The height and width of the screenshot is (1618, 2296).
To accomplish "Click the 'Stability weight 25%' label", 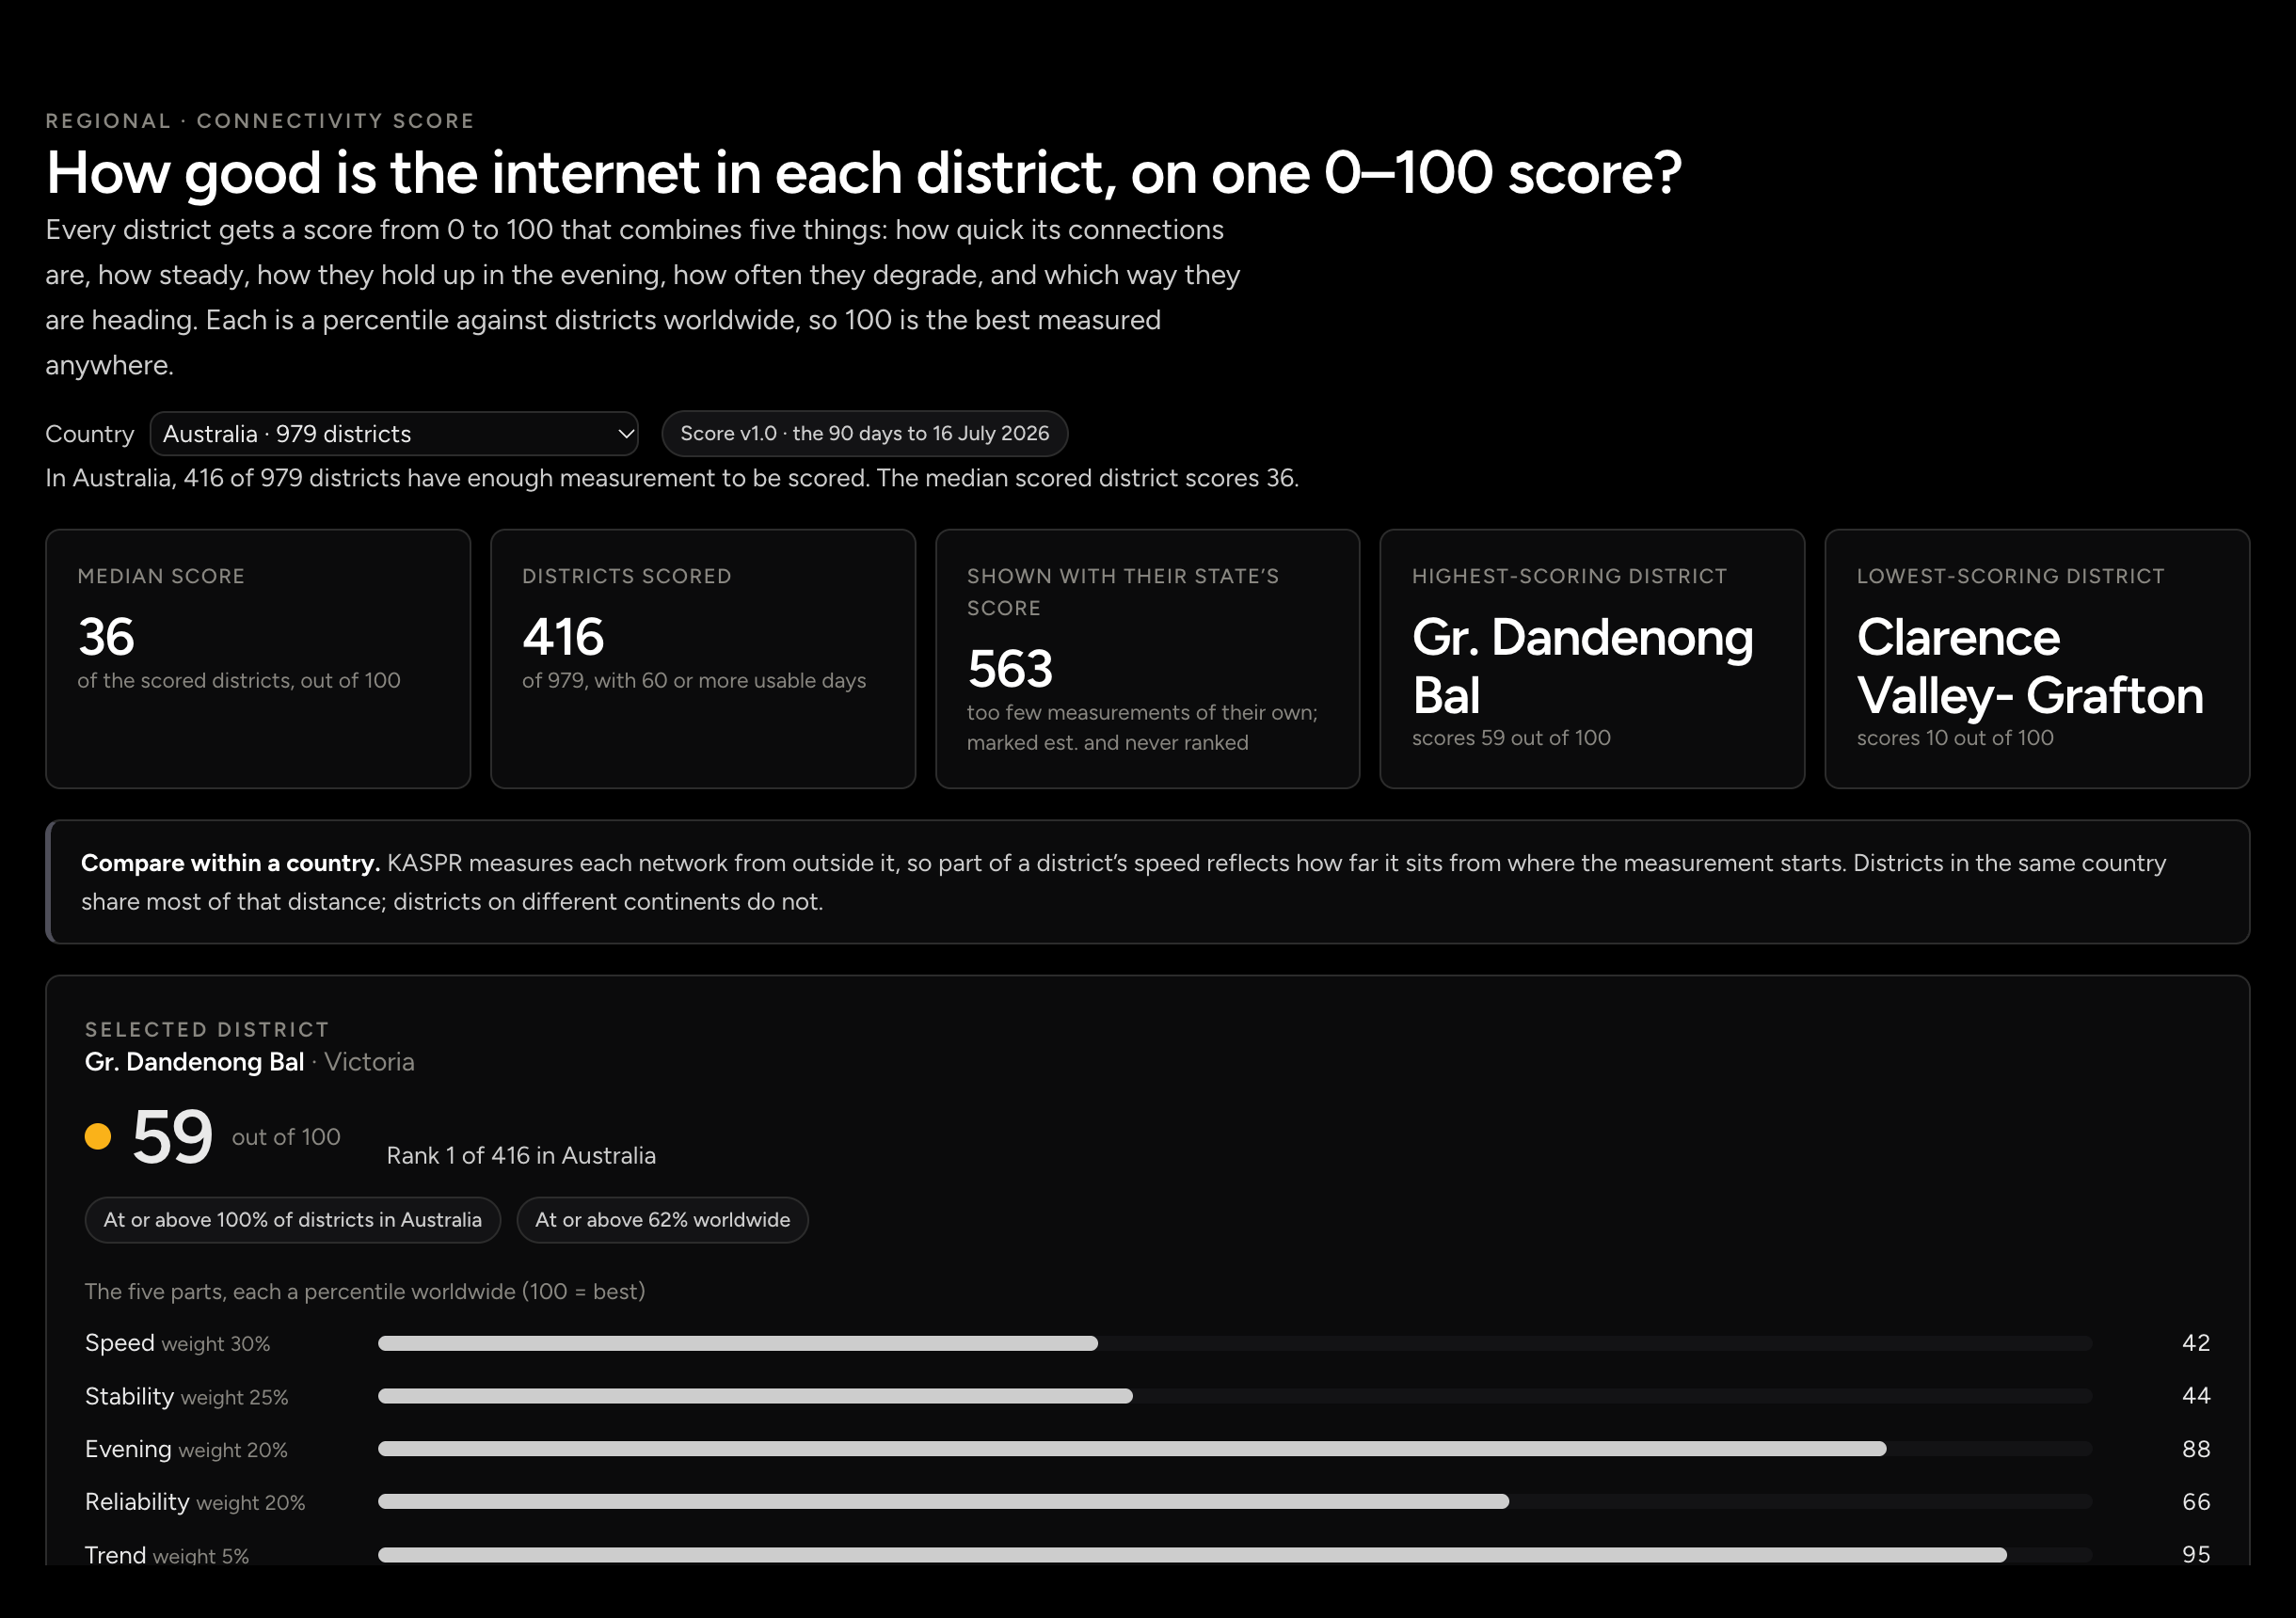I will 186,1396.
